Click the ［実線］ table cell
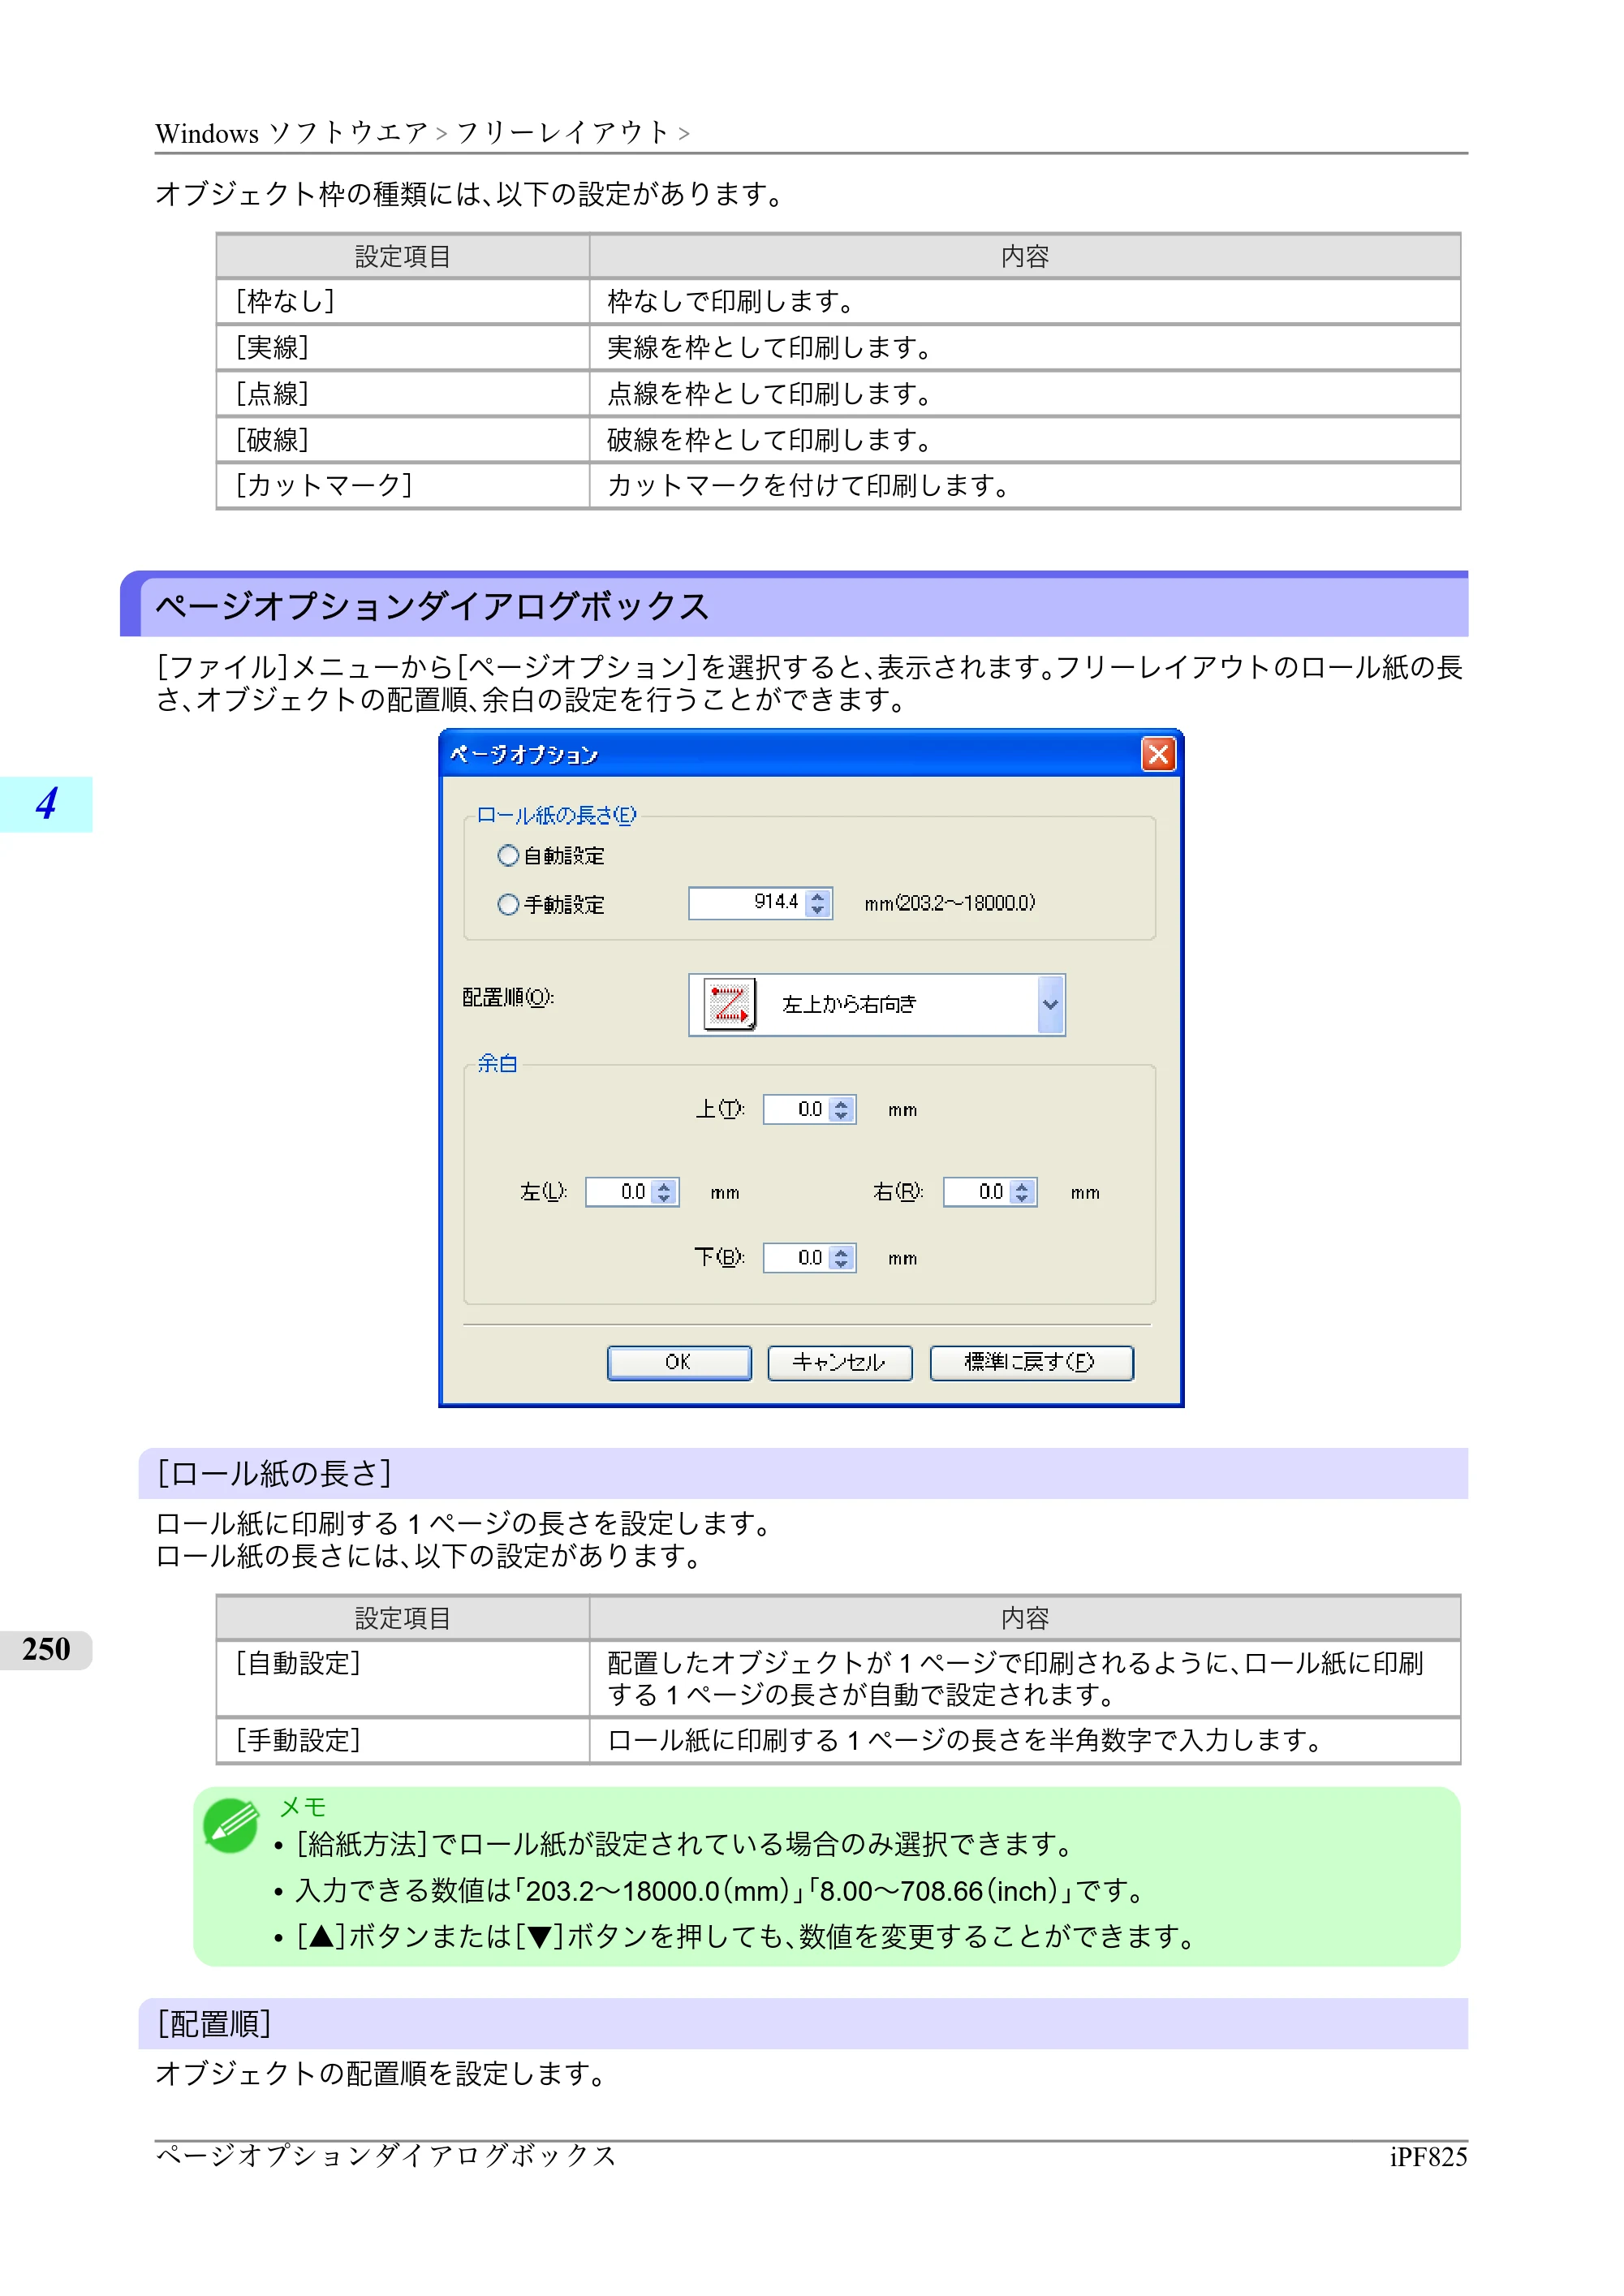 tap(403, 348)
